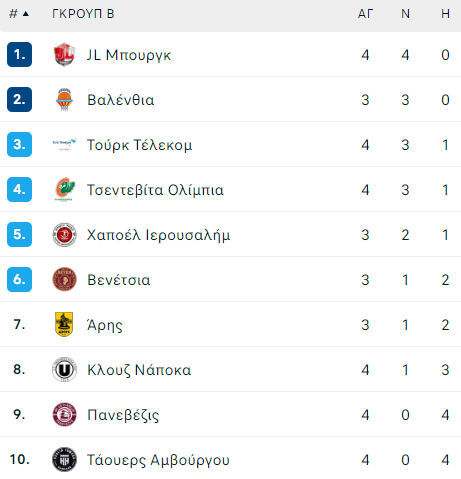Click the Βενέτσια round crest
The image size is (461, 479).
point(64,279)
